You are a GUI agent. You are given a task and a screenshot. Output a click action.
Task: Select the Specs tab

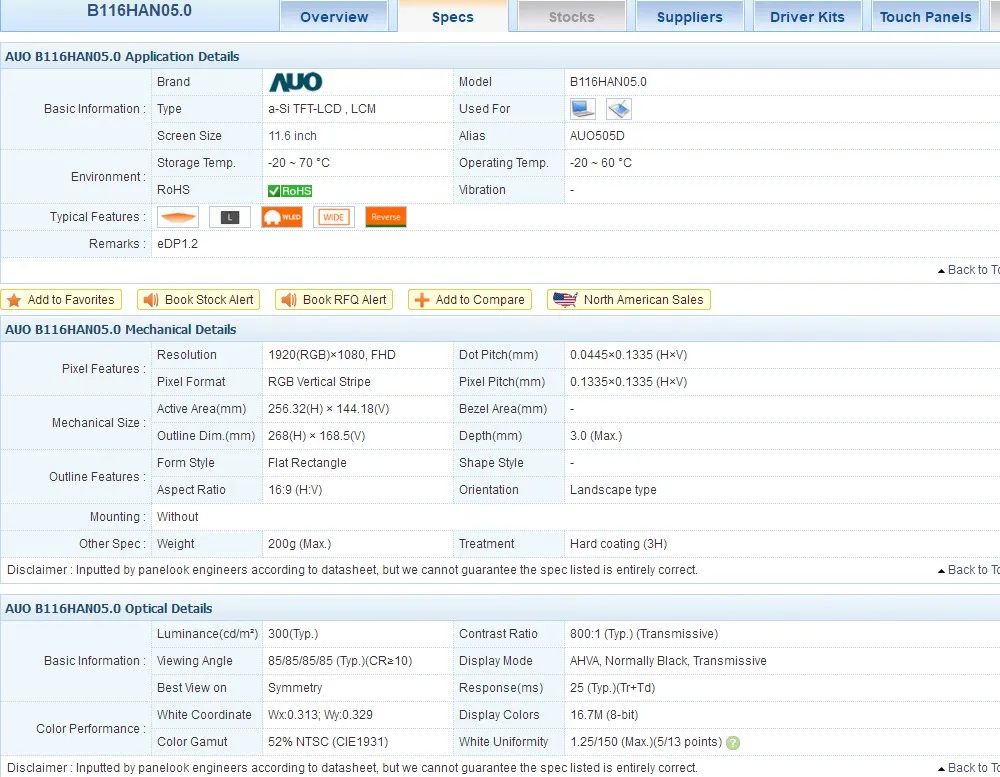pyautogui.click(x=453, y=17)
